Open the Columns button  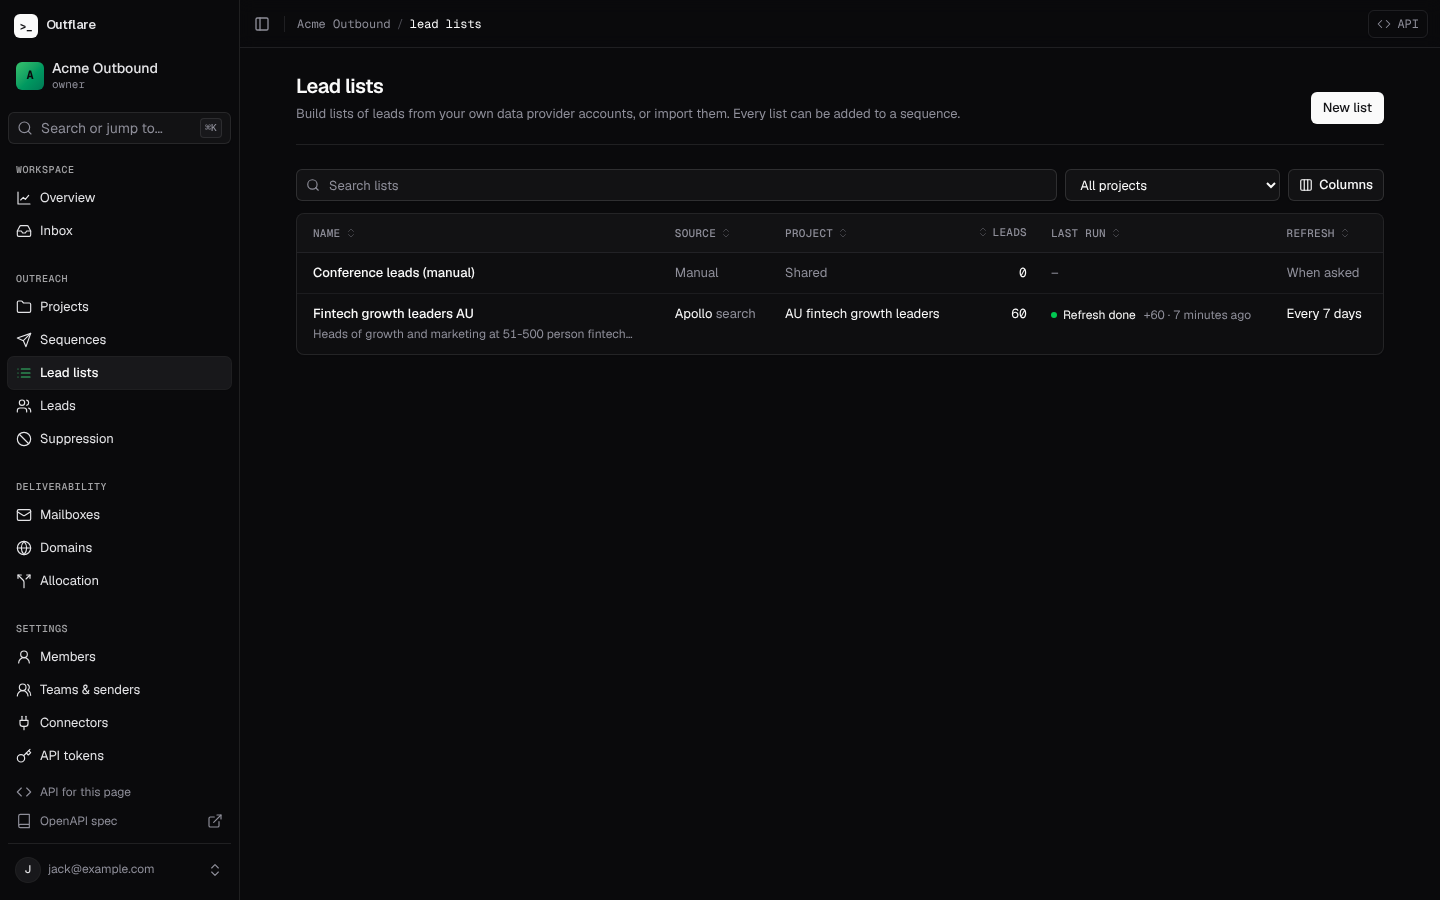point(1336,185)
